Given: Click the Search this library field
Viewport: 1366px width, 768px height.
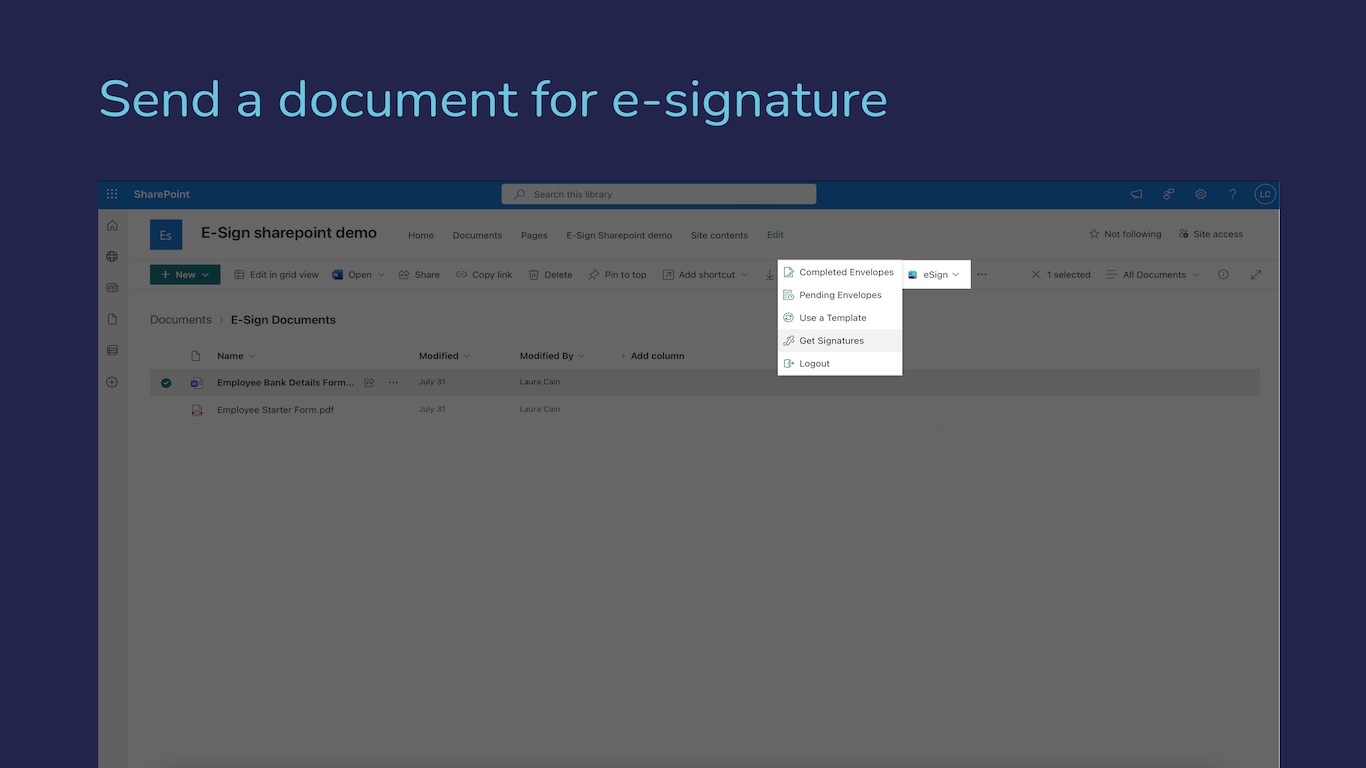Looking at the screenshot, I should click(x=659, y=194).
